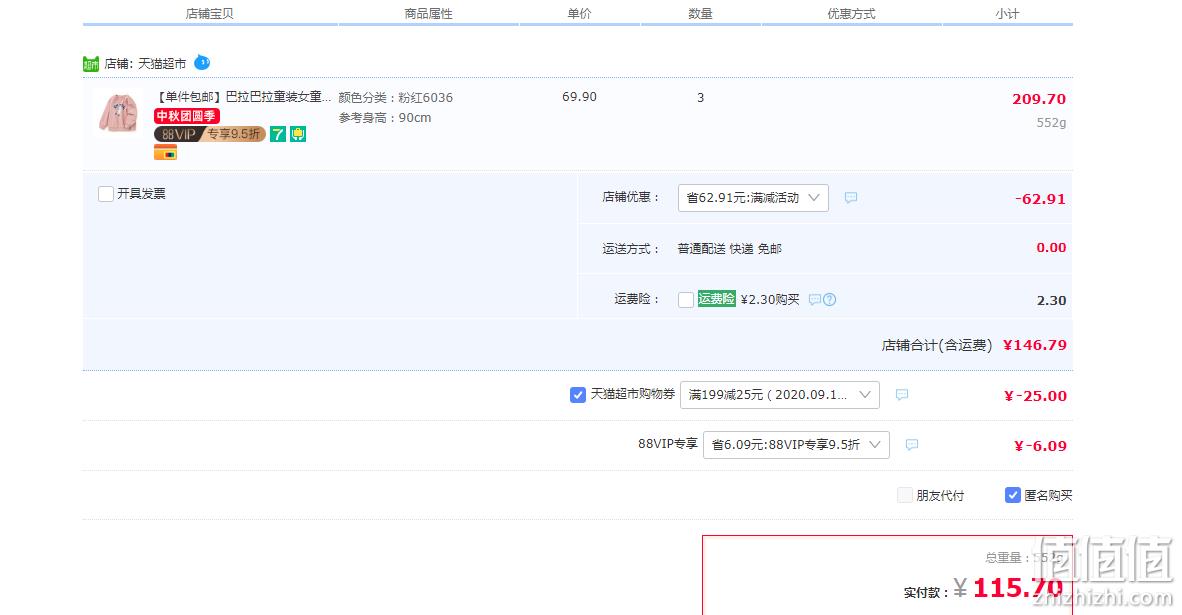The height and width of the screenshot is (615, 1182).
Task: Click the final payment amount 115.70
Action: coord(1018,587)
